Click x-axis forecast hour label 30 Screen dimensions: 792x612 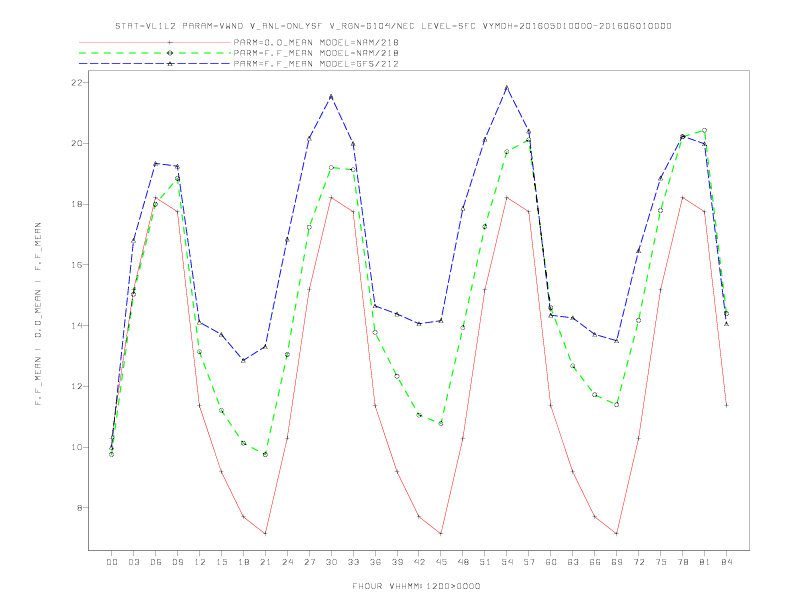coord(331,562)
